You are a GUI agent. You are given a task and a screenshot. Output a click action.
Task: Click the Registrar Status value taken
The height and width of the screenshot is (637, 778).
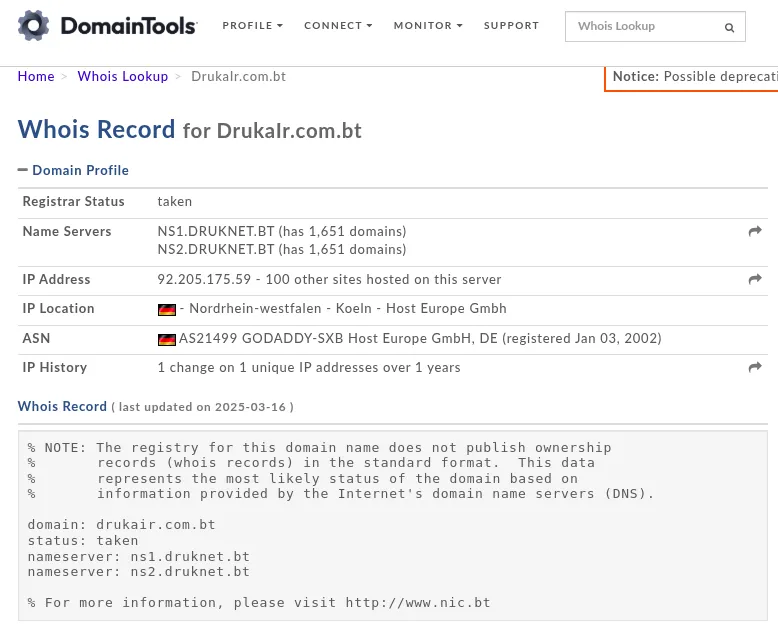[175, 201]
